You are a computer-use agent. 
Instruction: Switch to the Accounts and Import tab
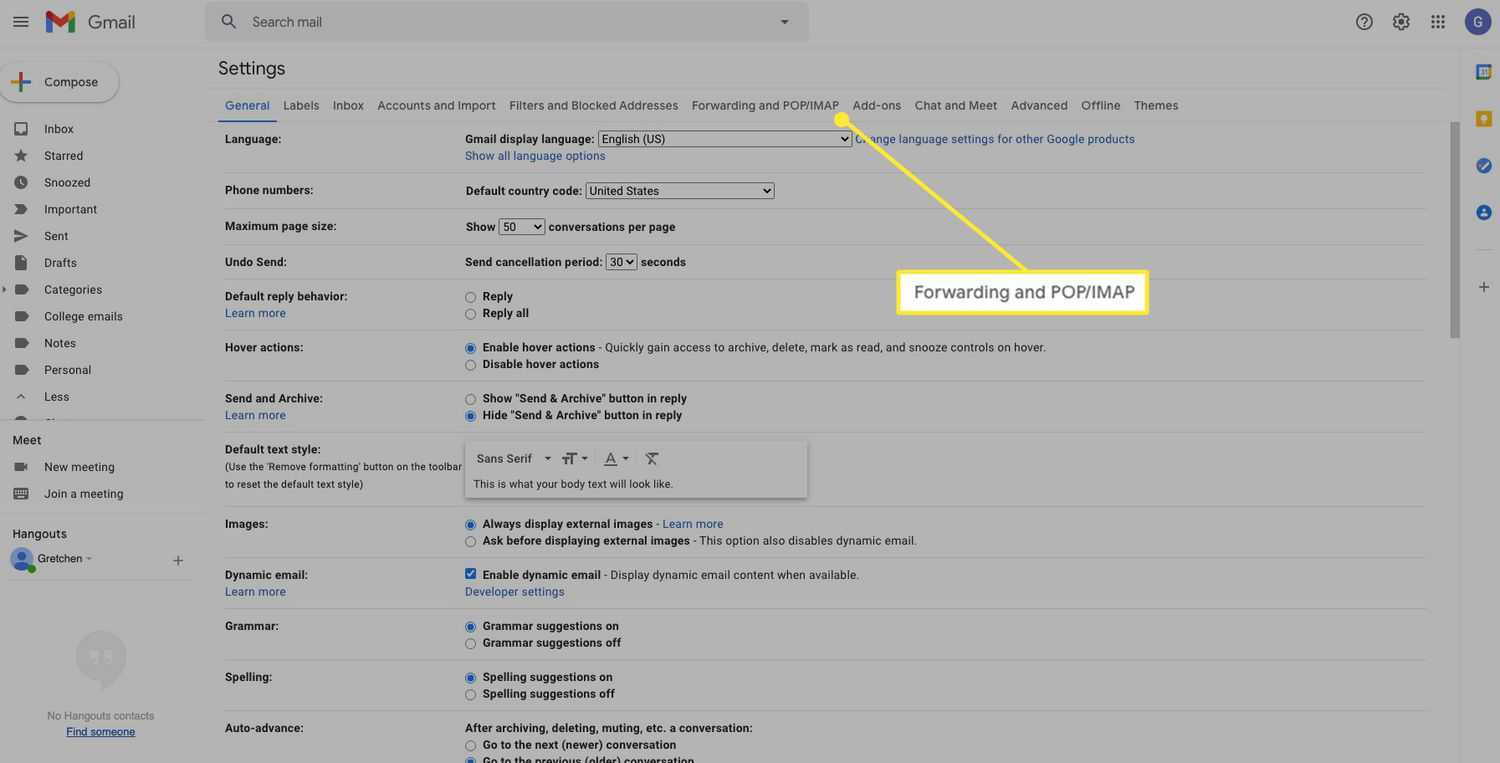pos(436,105)
